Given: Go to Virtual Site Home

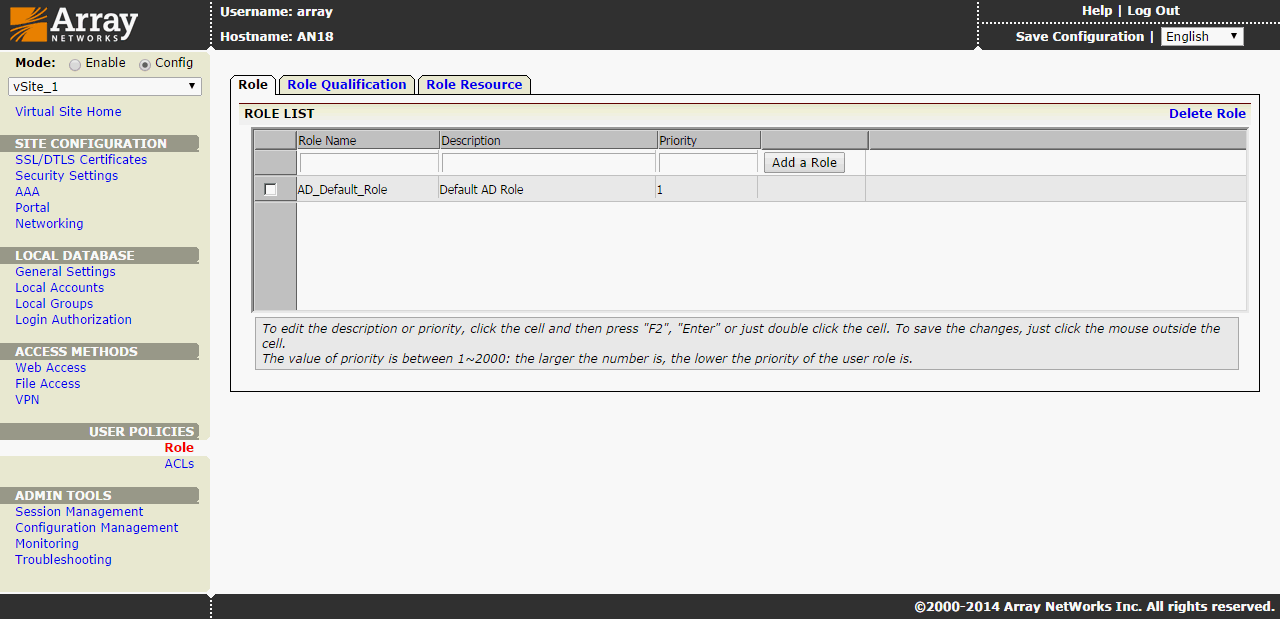Looking at the screenshot, I should point(68,112).
